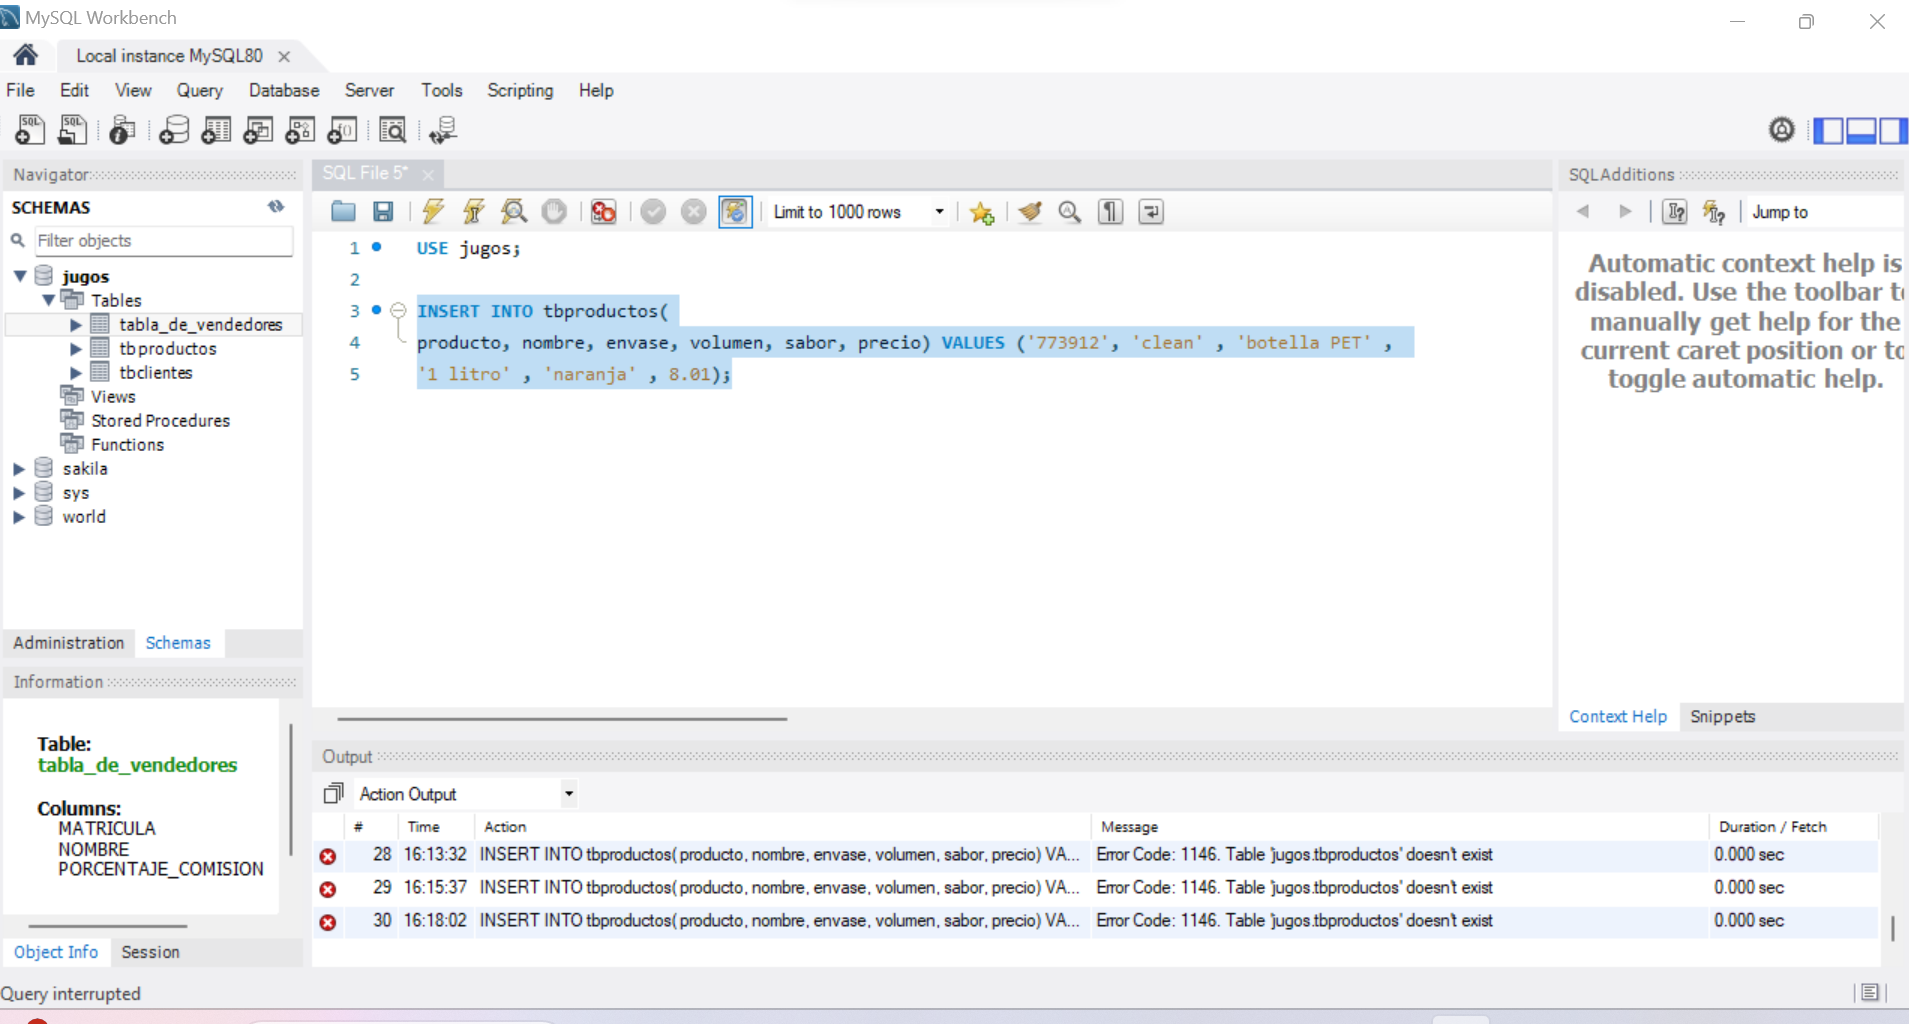Click into the Filter objects search field
The width and height of the screenshot is (1909, 1024).
164,240
